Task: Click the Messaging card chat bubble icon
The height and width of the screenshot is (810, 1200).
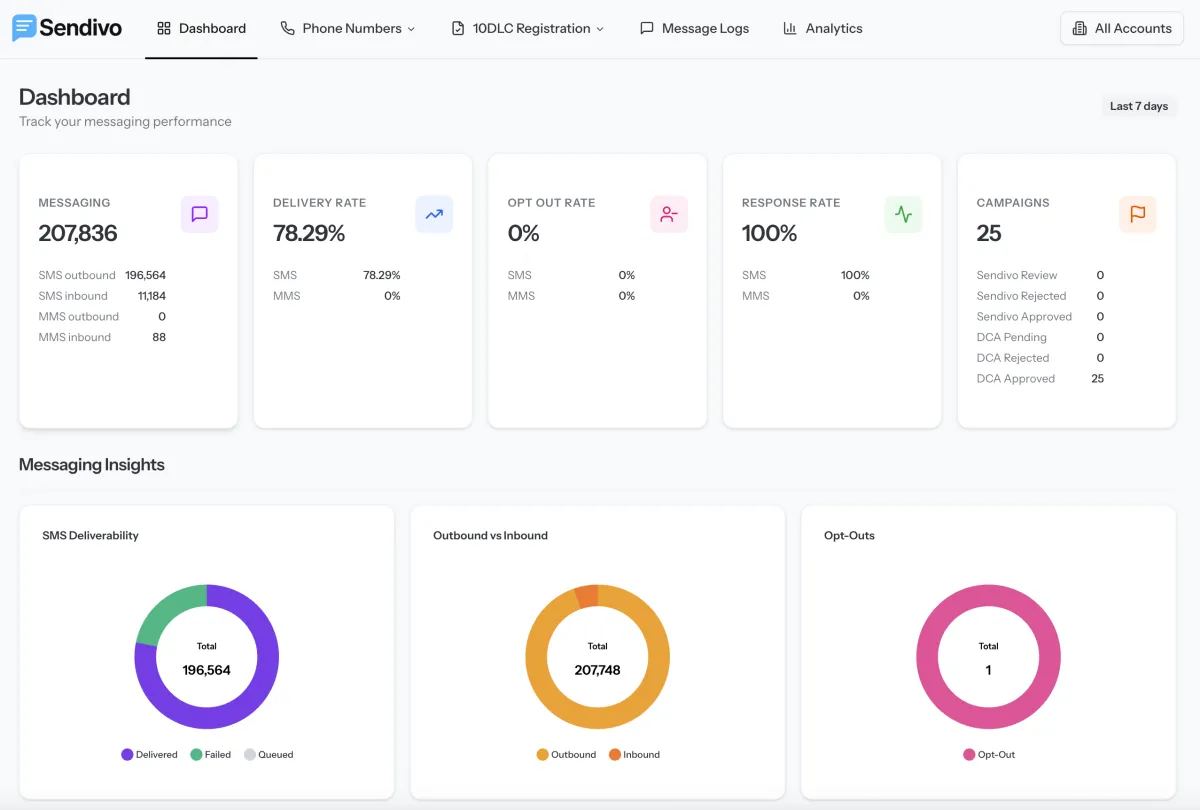Action: coord(199,214)
